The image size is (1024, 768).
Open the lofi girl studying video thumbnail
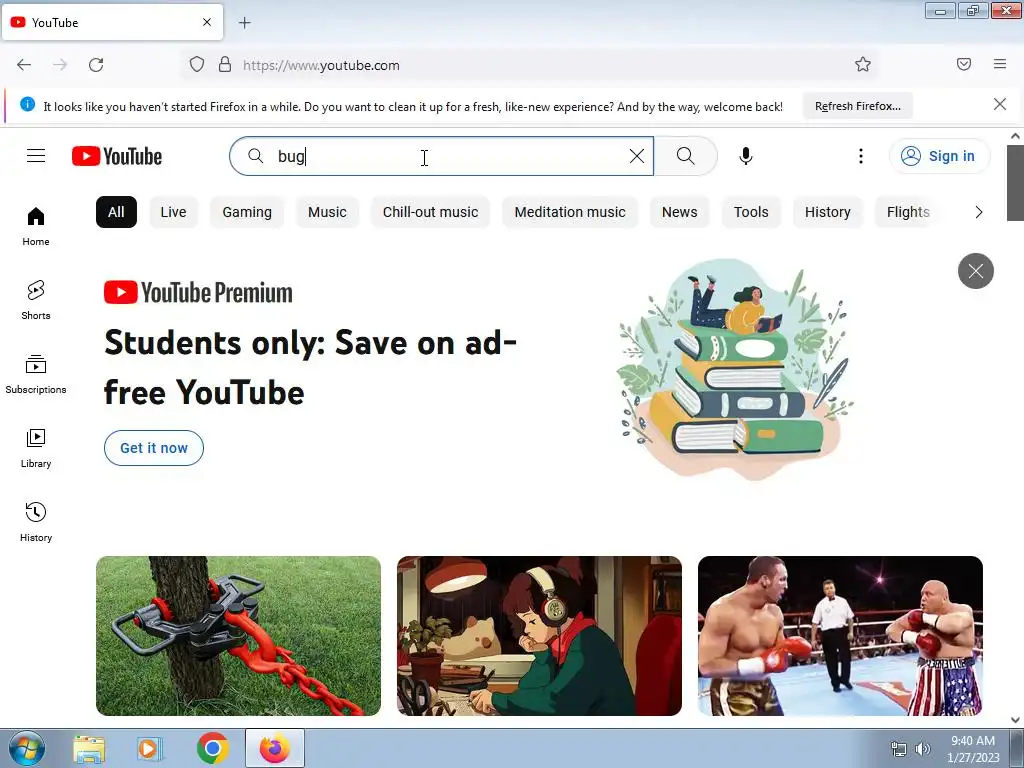coord(539,636)
